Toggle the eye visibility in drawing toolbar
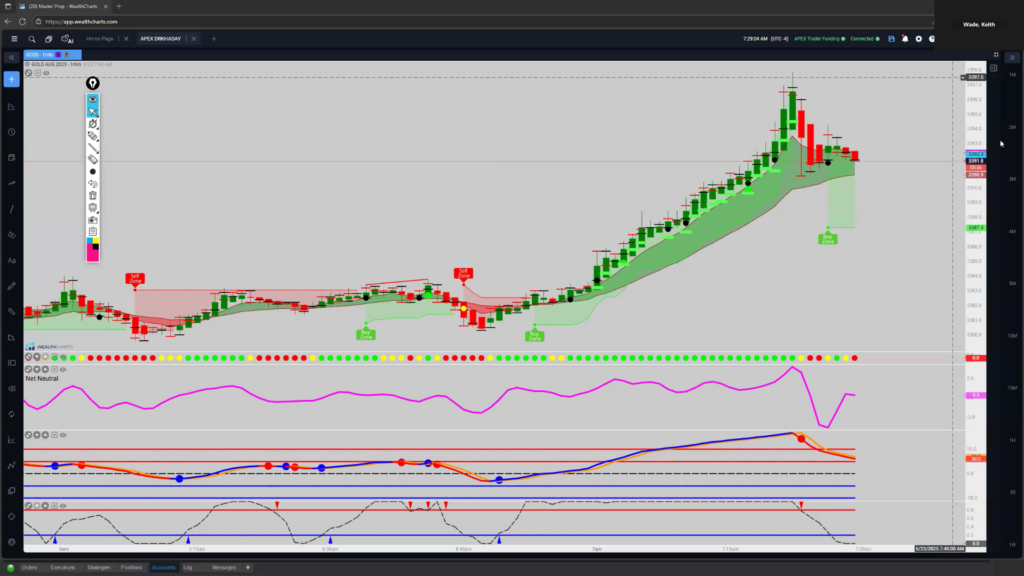Viewport: 1024px width, 576px height. 93,99
